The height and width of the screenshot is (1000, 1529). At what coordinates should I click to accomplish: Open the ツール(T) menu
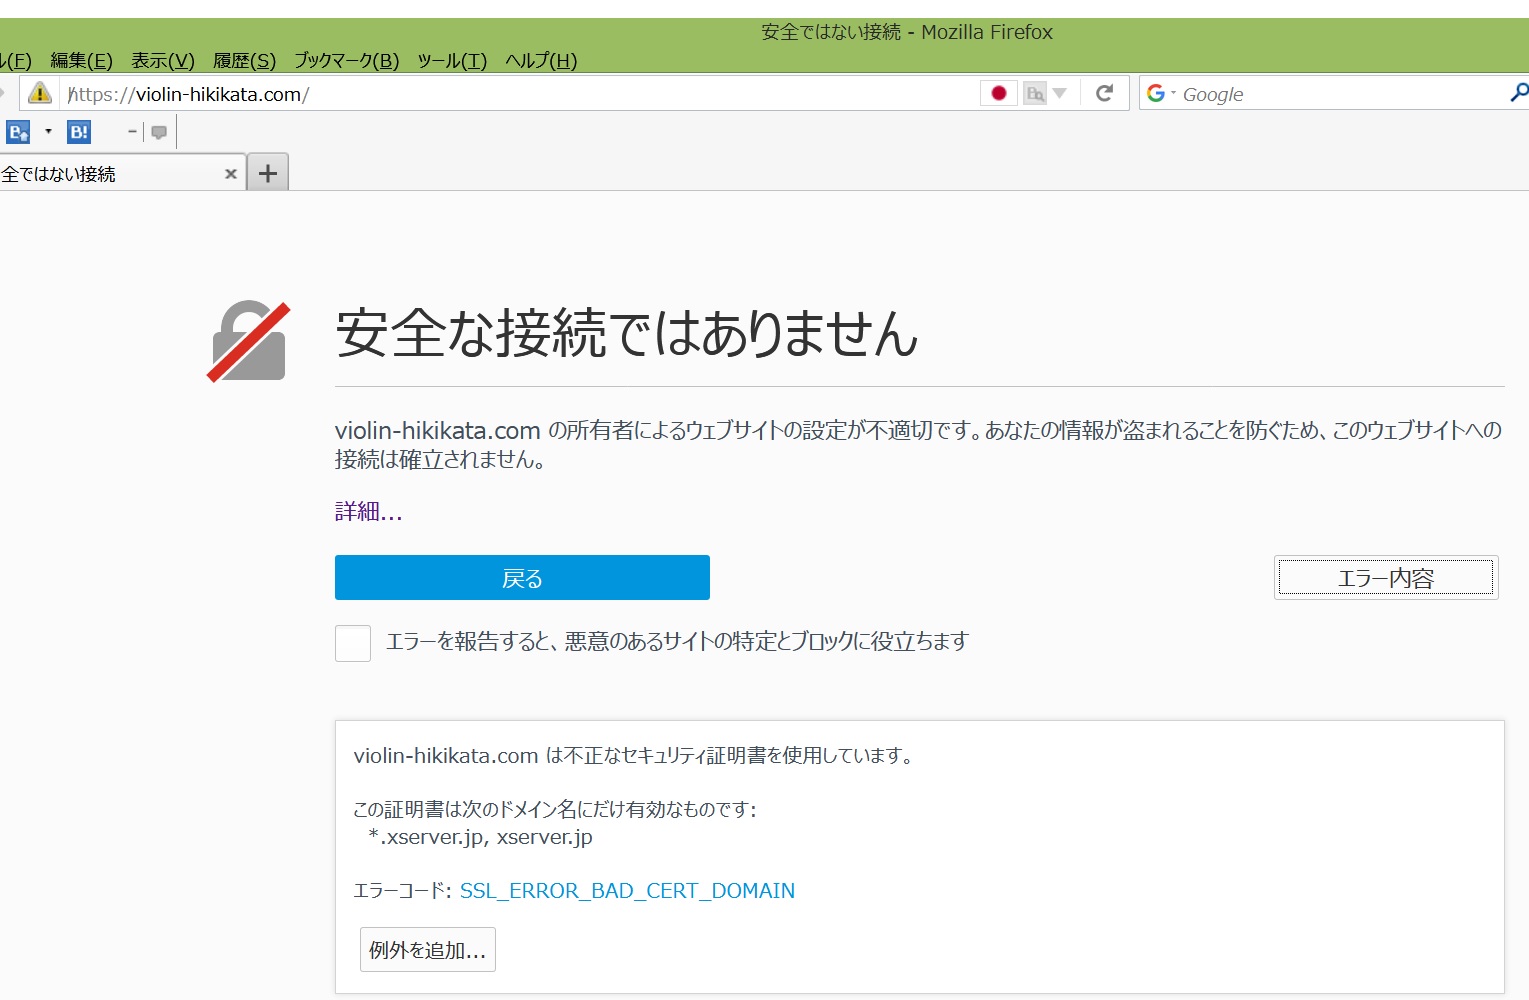coord(452,61)
